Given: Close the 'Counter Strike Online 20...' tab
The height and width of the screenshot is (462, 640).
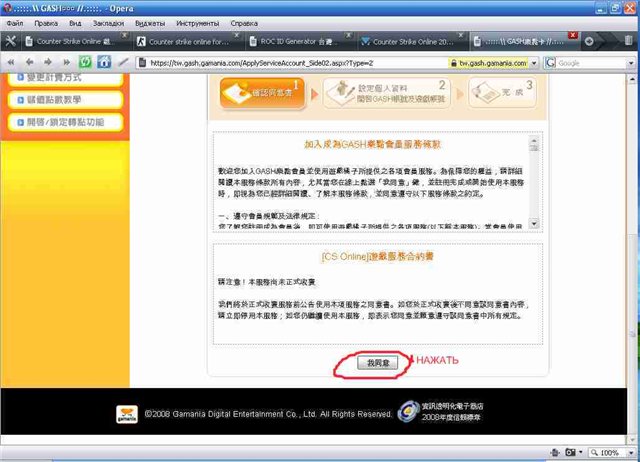Looking at the screenshot, I should click(461, 36).
